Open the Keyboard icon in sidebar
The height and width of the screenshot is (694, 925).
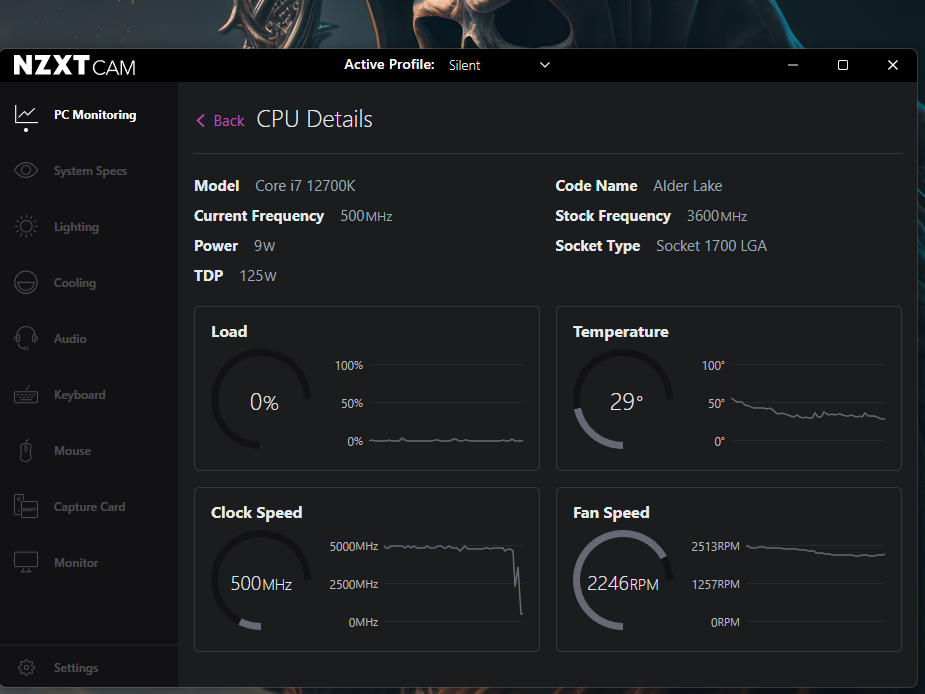point(26,395)
